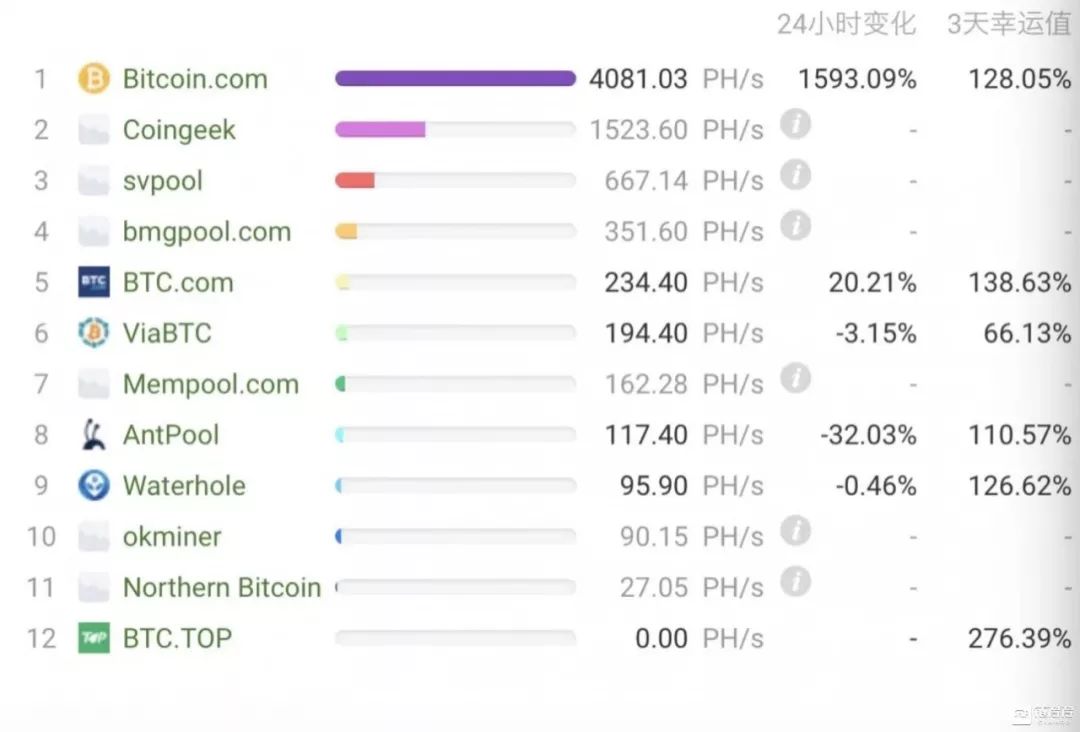The image size is (1080, 732).
Task: Click the 3天幸运值 column header
Action: (x=1008, y=24)
